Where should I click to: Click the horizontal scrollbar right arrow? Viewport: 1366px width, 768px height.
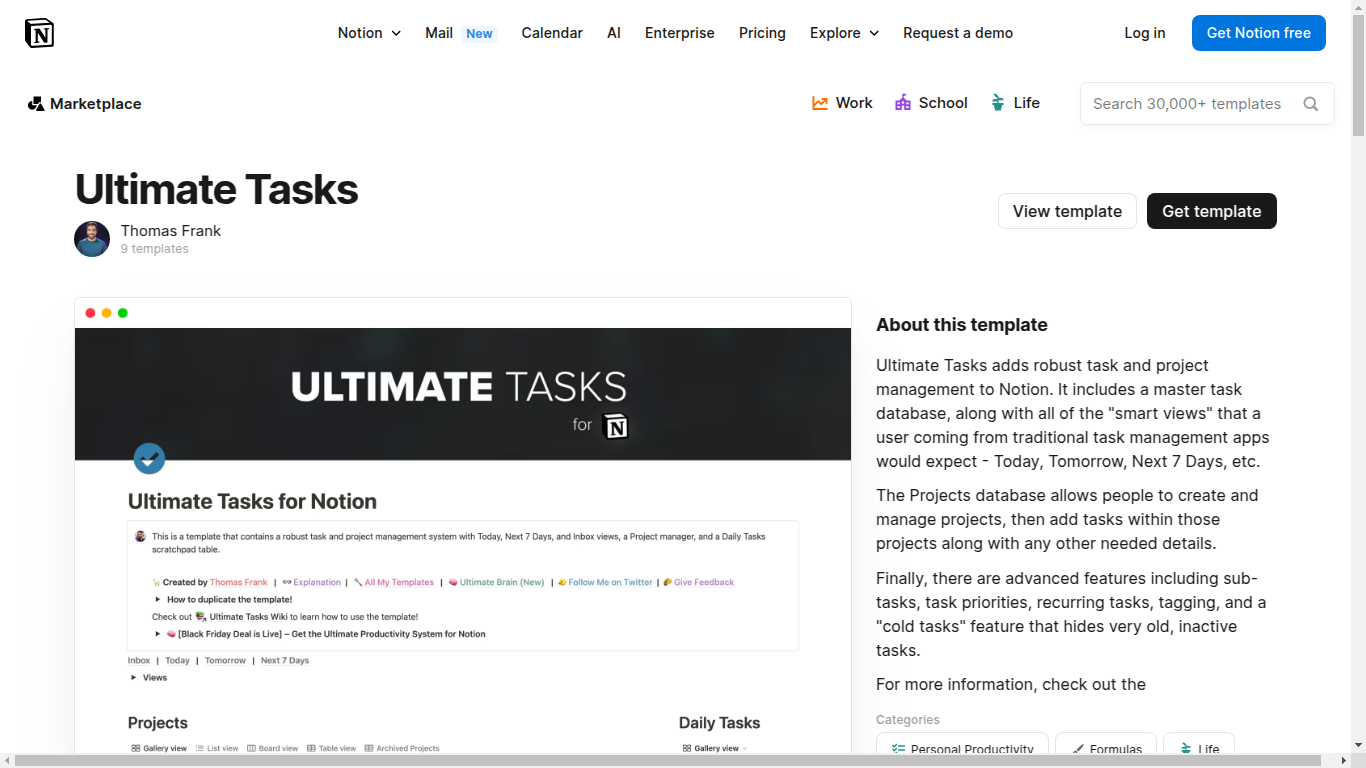pyautogui.click(x=1344, y=760)
